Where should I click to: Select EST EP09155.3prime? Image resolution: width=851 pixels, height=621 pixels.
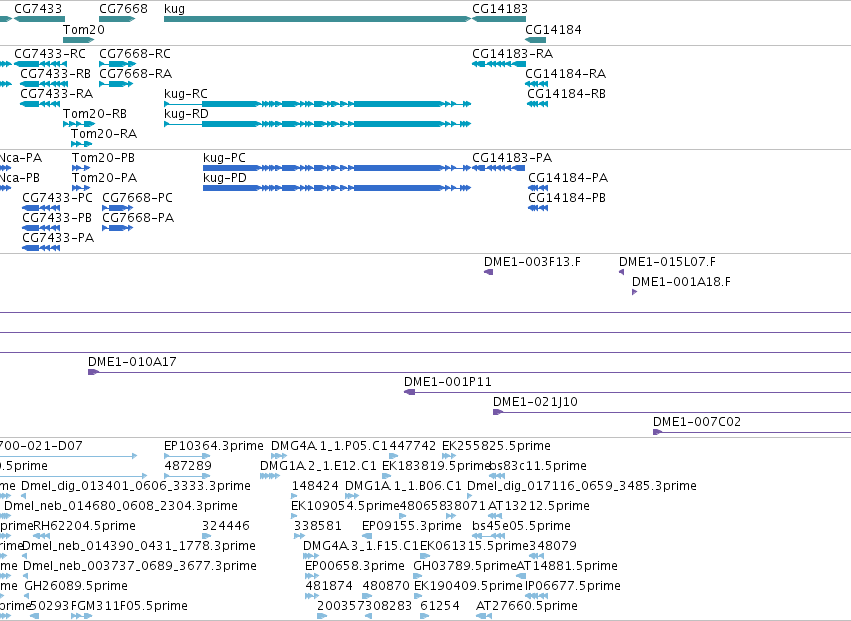(x=411, y=526)
